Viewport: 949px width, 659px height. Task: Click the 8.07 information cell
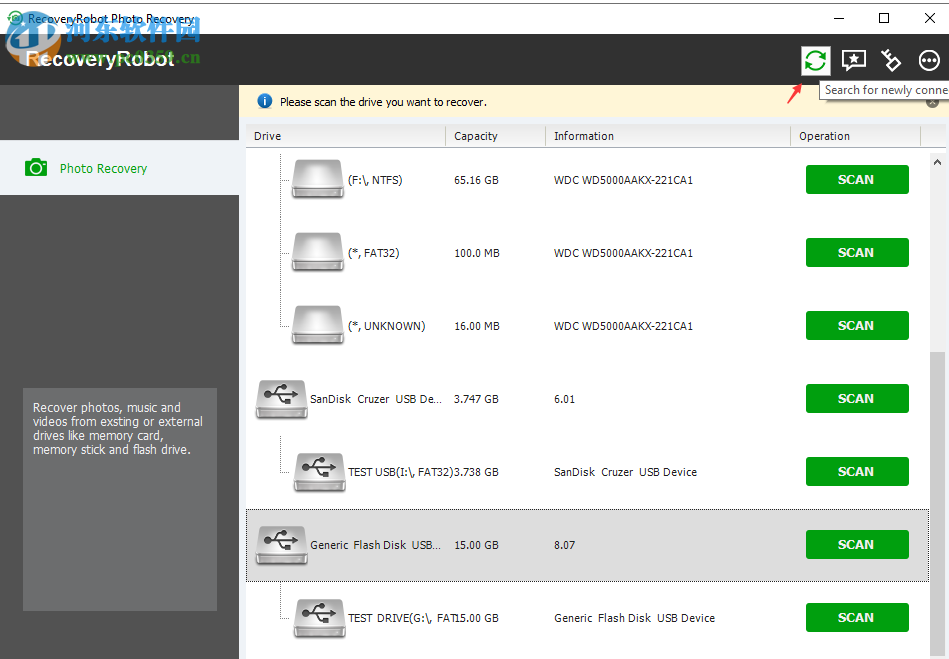(564, 545)
